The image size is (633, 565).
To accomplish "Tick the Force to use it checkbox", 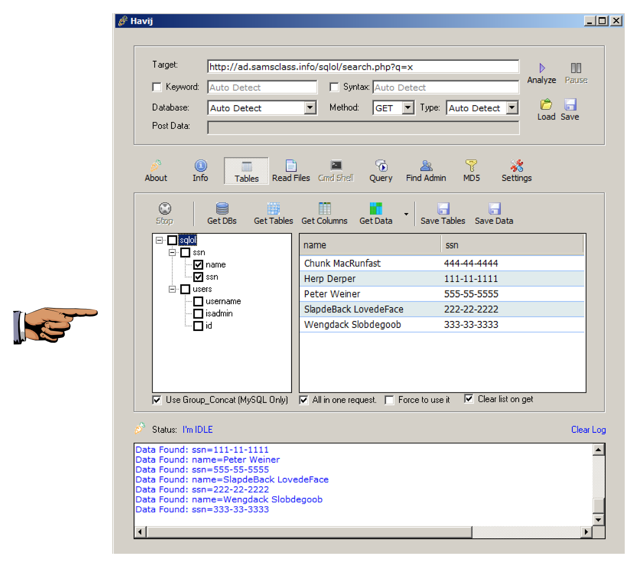I will click(390, 400).
